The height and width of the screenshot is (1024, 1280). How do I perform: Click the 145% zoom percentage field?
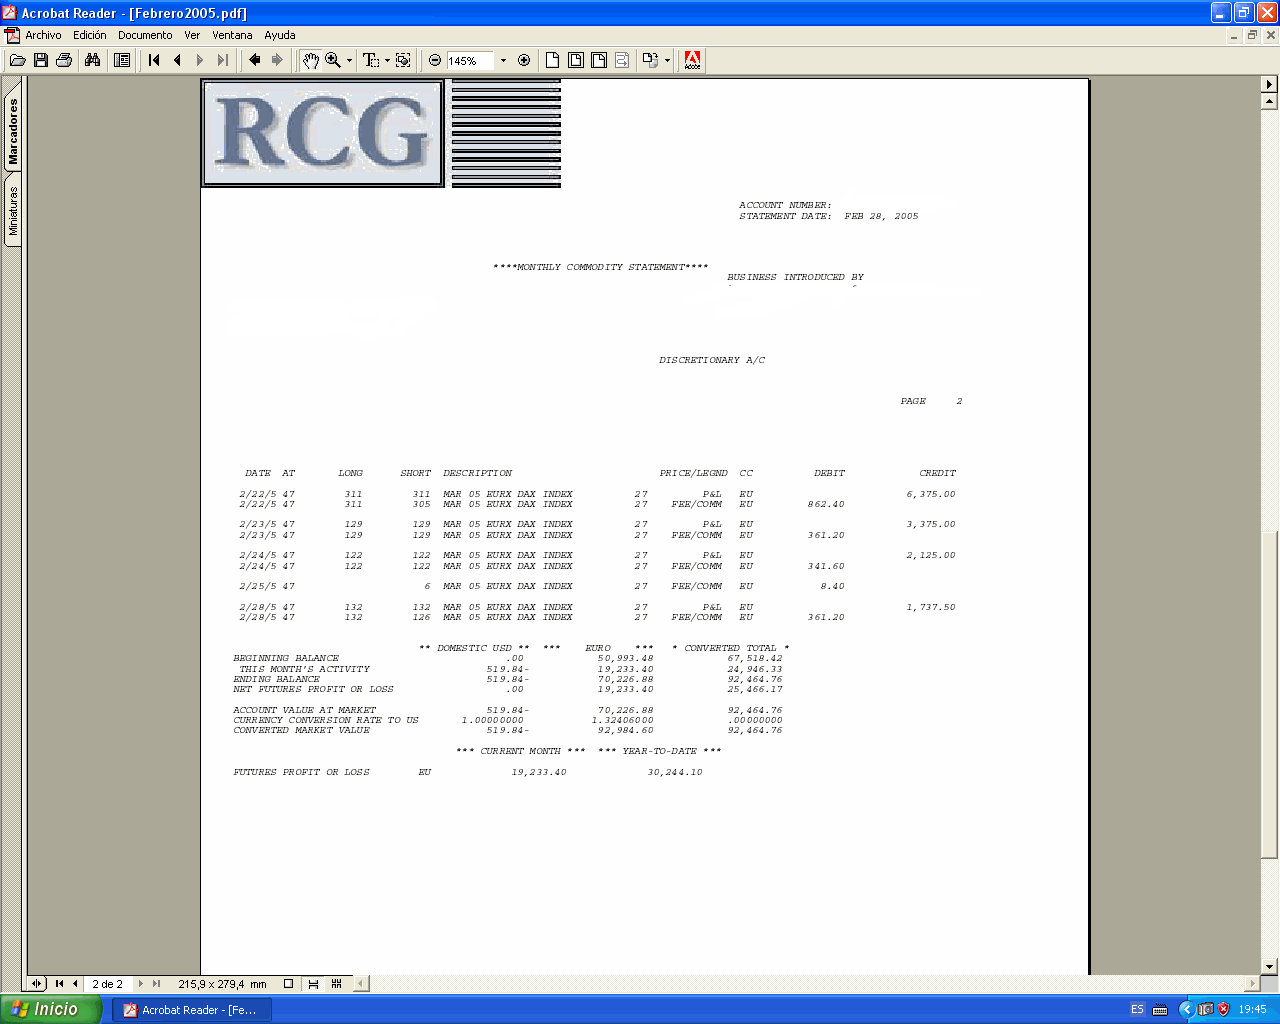pyautogui.click(x=470, y=61)
